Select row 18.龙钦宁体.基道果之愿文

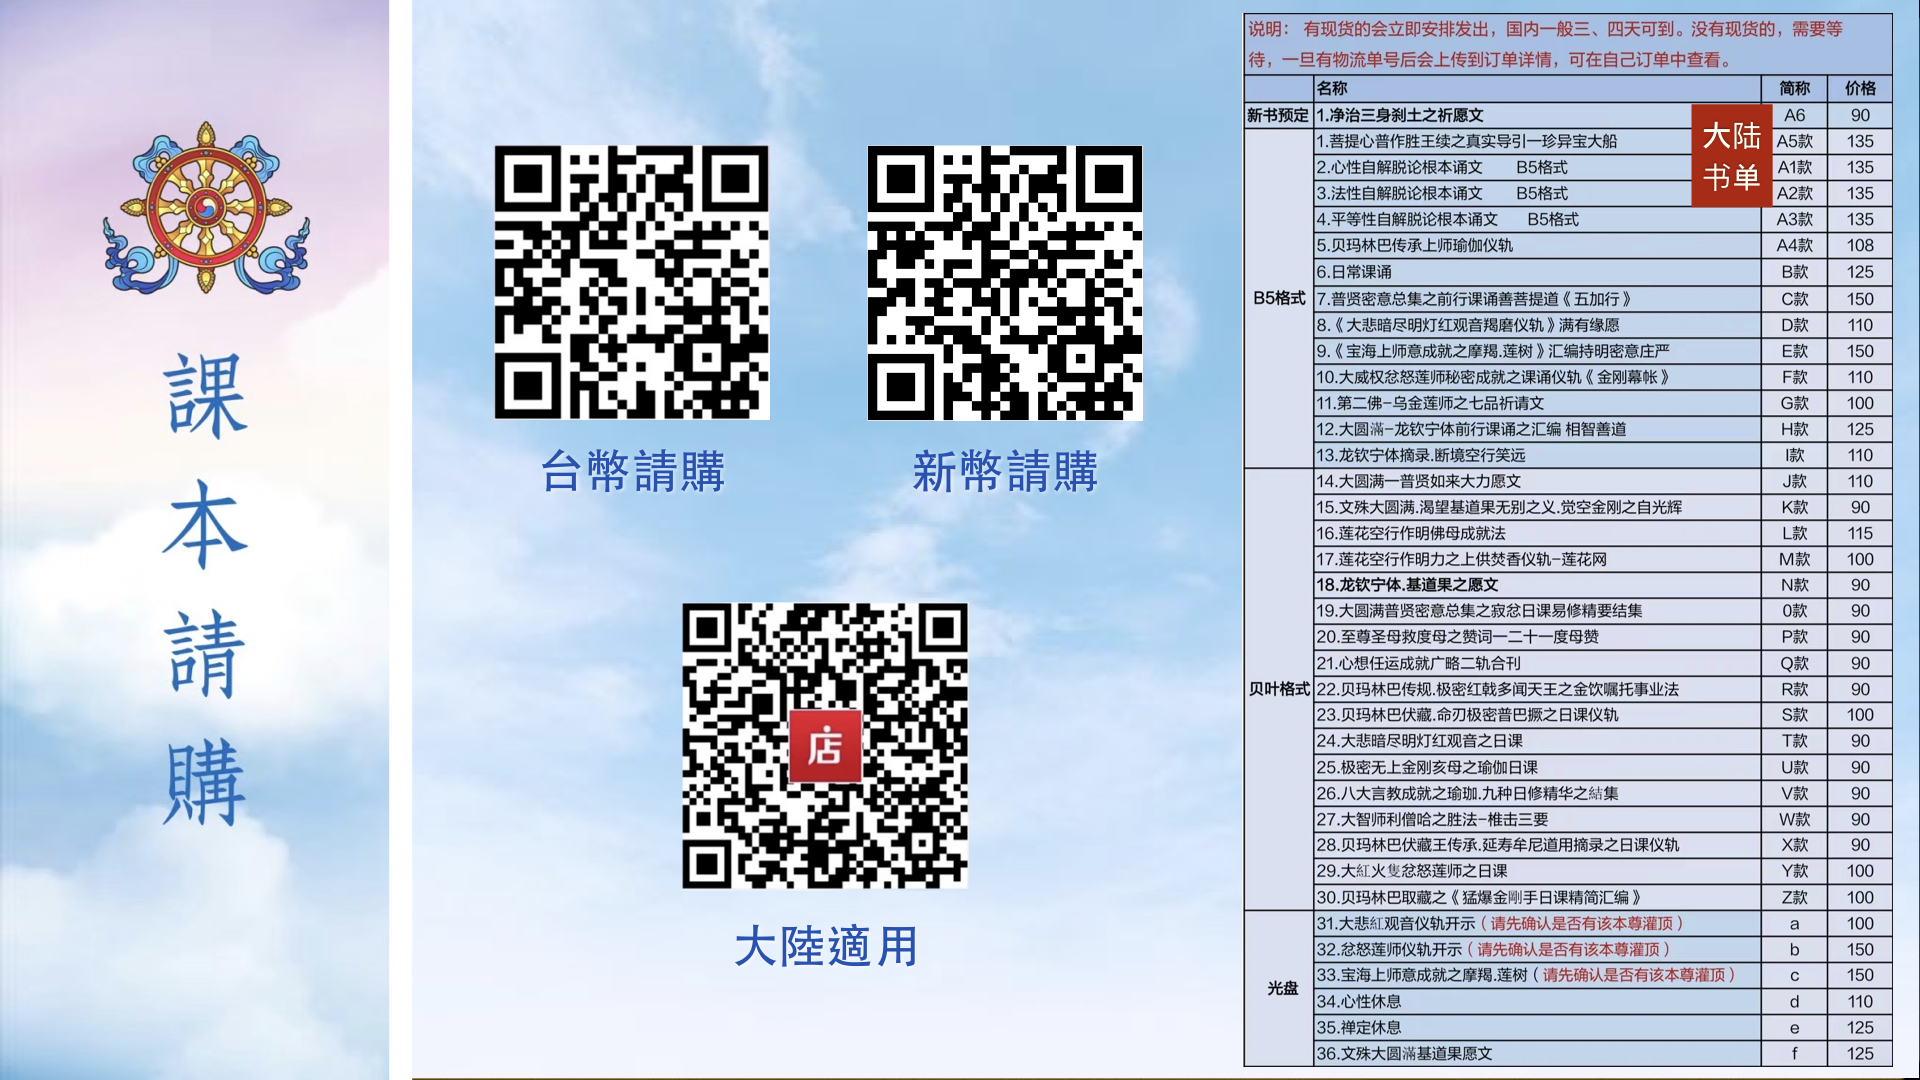(x=1538, y=585)
